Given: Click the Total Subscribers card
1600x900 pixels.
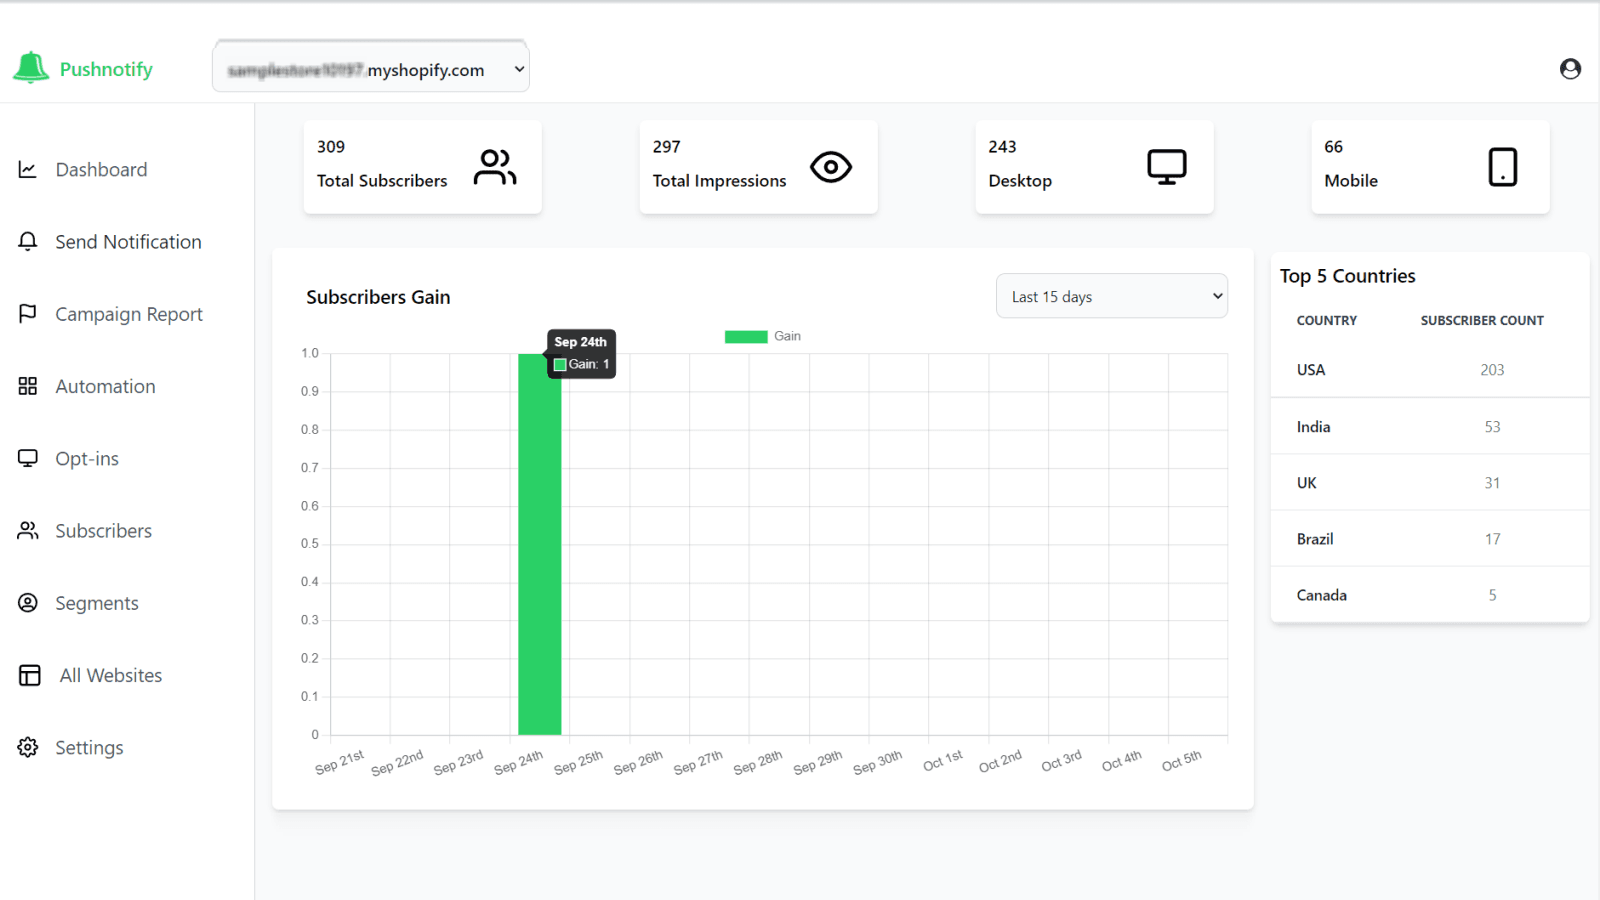Looking at the screenshot, I should coord(421,166).
